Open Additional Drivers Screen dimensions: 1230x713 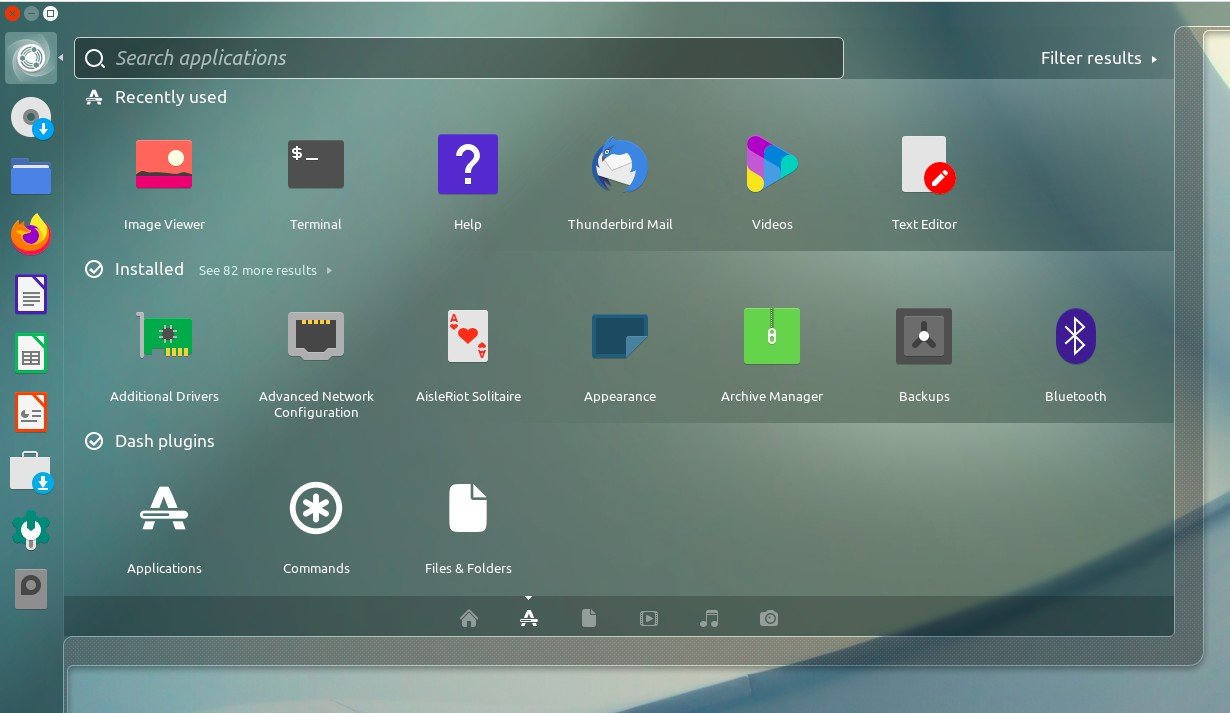pyautogui.click(x=164, y=336)
